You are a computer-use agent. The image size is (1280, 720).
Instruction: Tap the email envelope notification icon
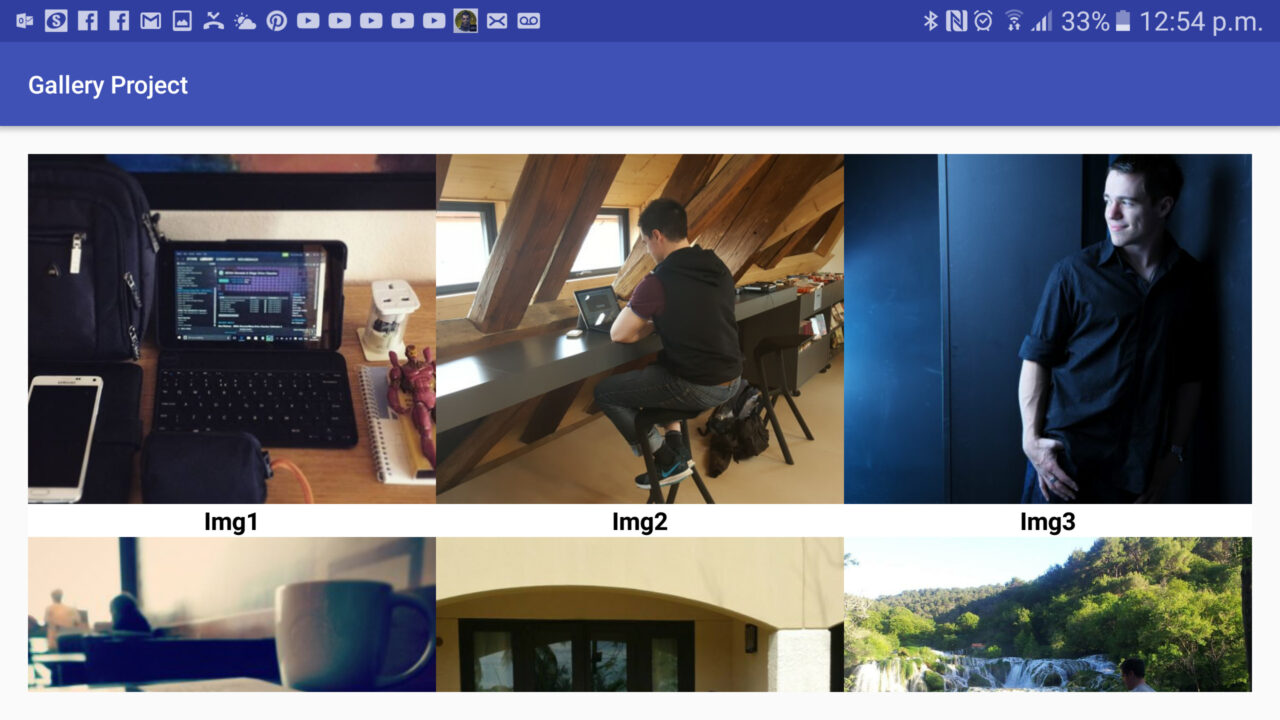click(x=497, y=21)
